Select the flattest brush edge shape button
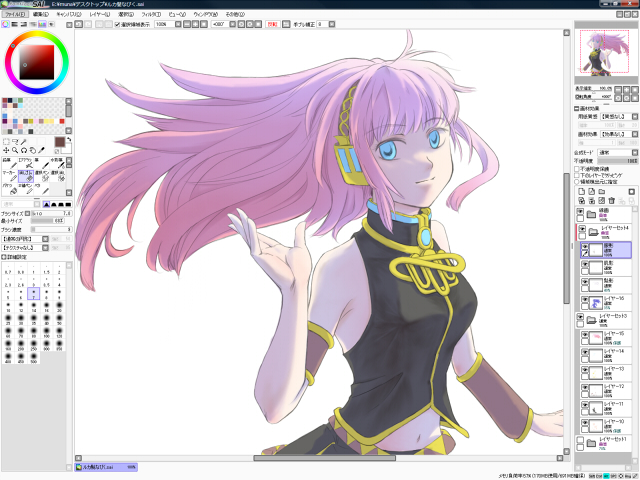 [x=68, y=204]
